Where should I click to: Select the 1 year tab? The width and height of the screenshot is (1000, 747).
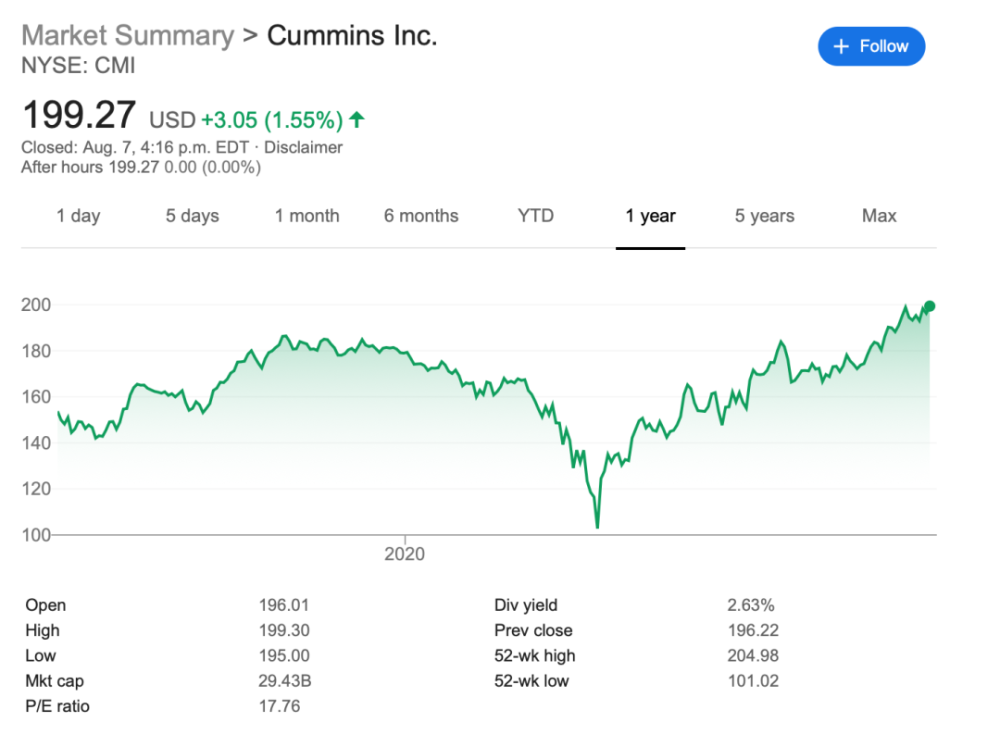[x=650, y=216]
